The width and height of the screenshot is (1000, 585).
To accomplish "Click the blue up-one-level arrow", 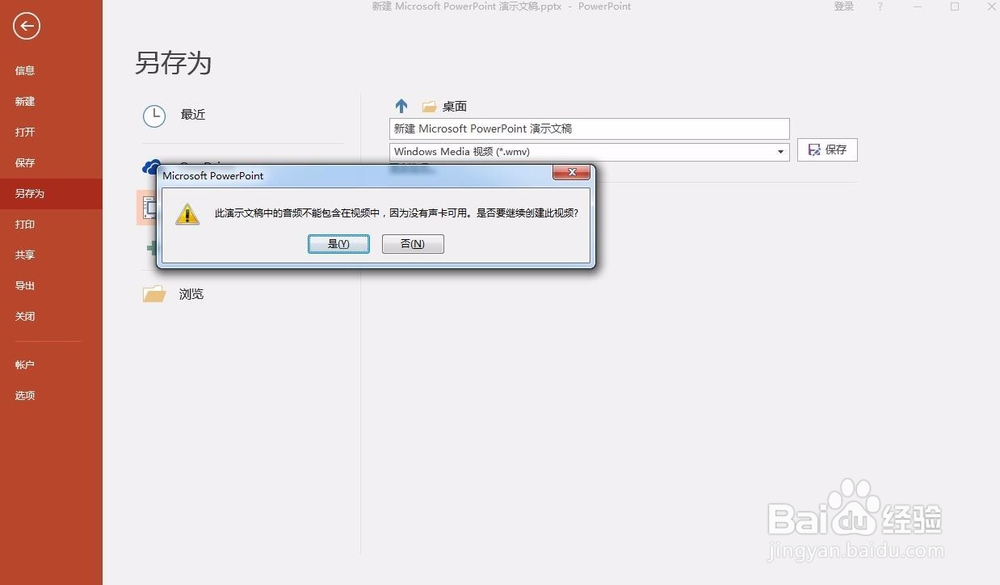I will [401, 106].
